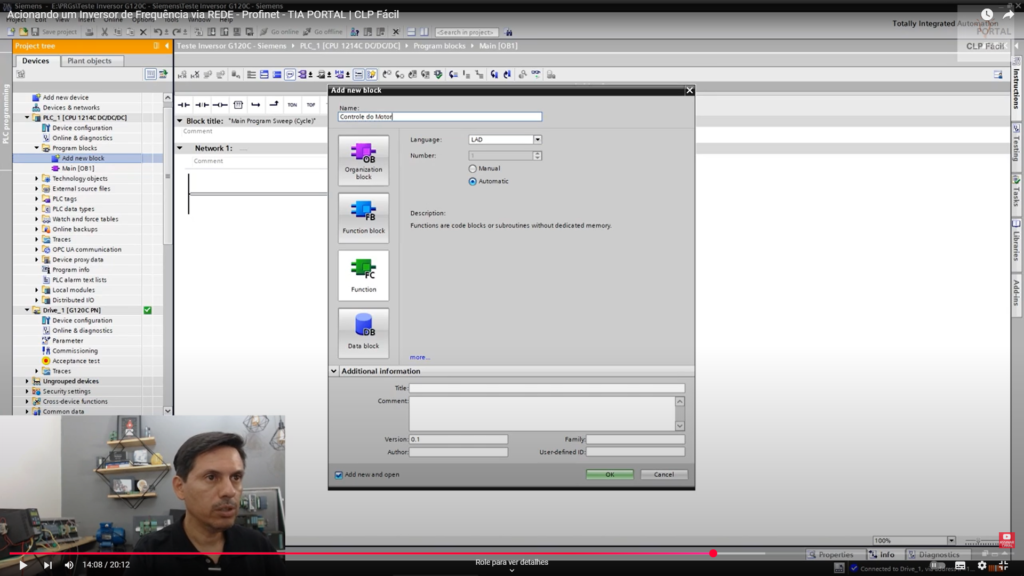The image size is (1024, 576).
Task: Choose the Function (FC) block type
Action: [x=363, y=275]
